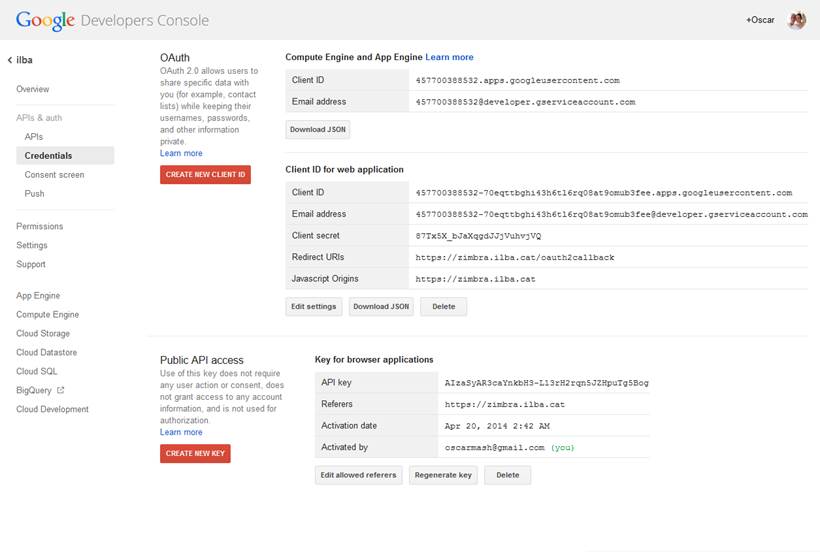Open the Overview page in sidebar
820x552 pixels.
32,89
